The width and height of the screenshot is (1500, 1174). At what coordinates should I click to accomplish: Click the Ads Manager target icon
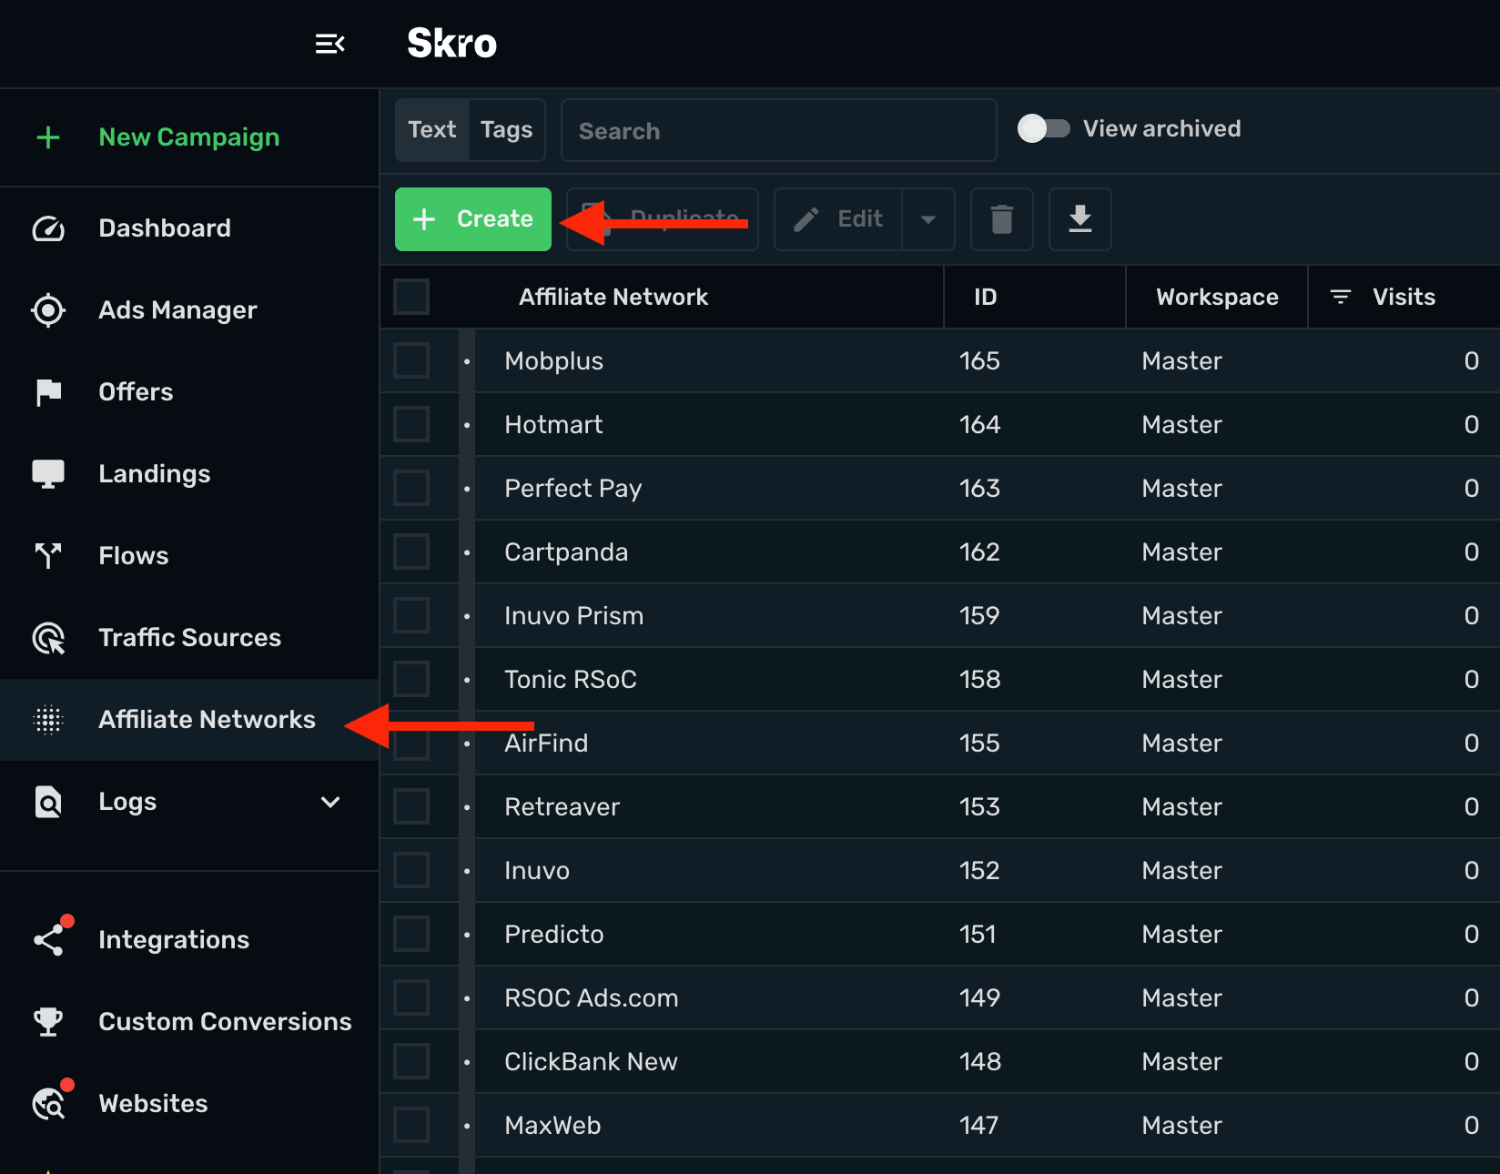[x=48, y=311]
